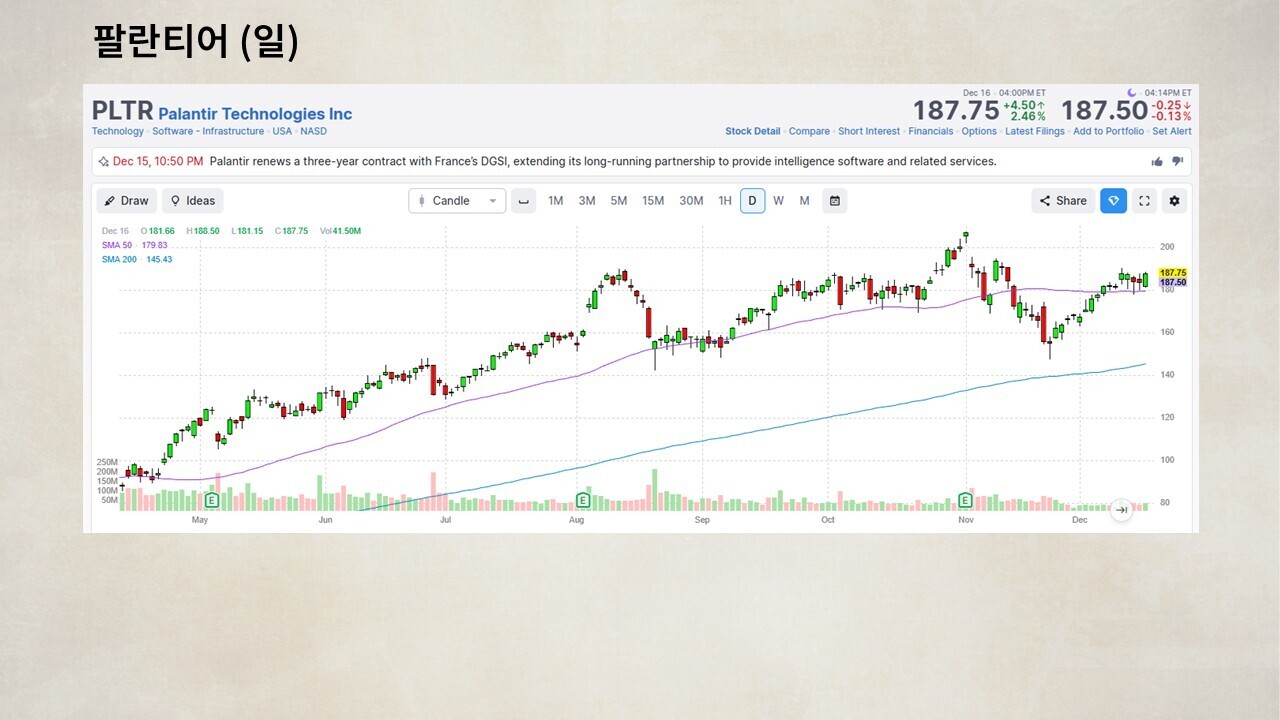
Task: Click the SMA 200 legend label
Action: click(119, 259)
